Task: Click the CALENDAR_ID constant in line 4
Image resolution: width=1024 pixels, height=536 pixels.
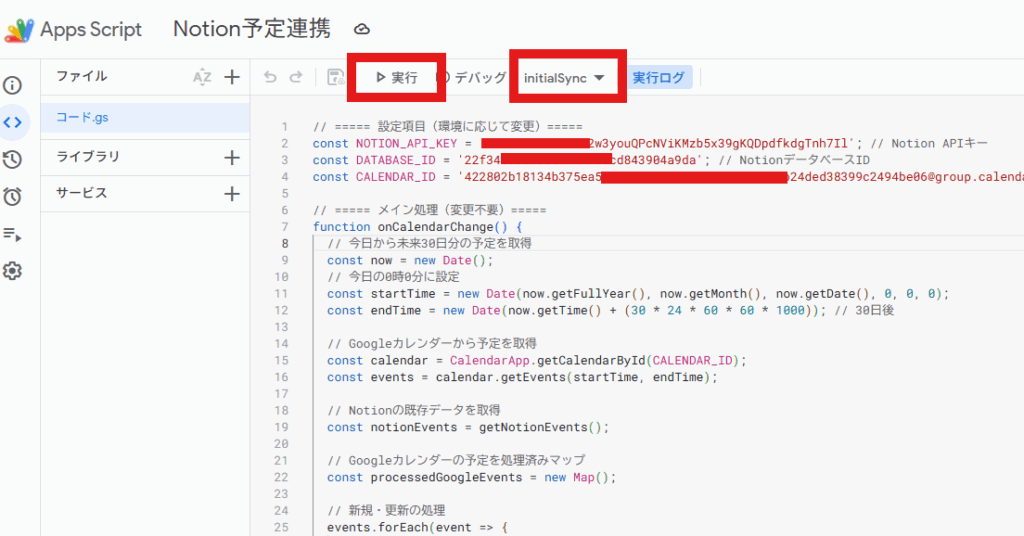Action: (395, 177)
